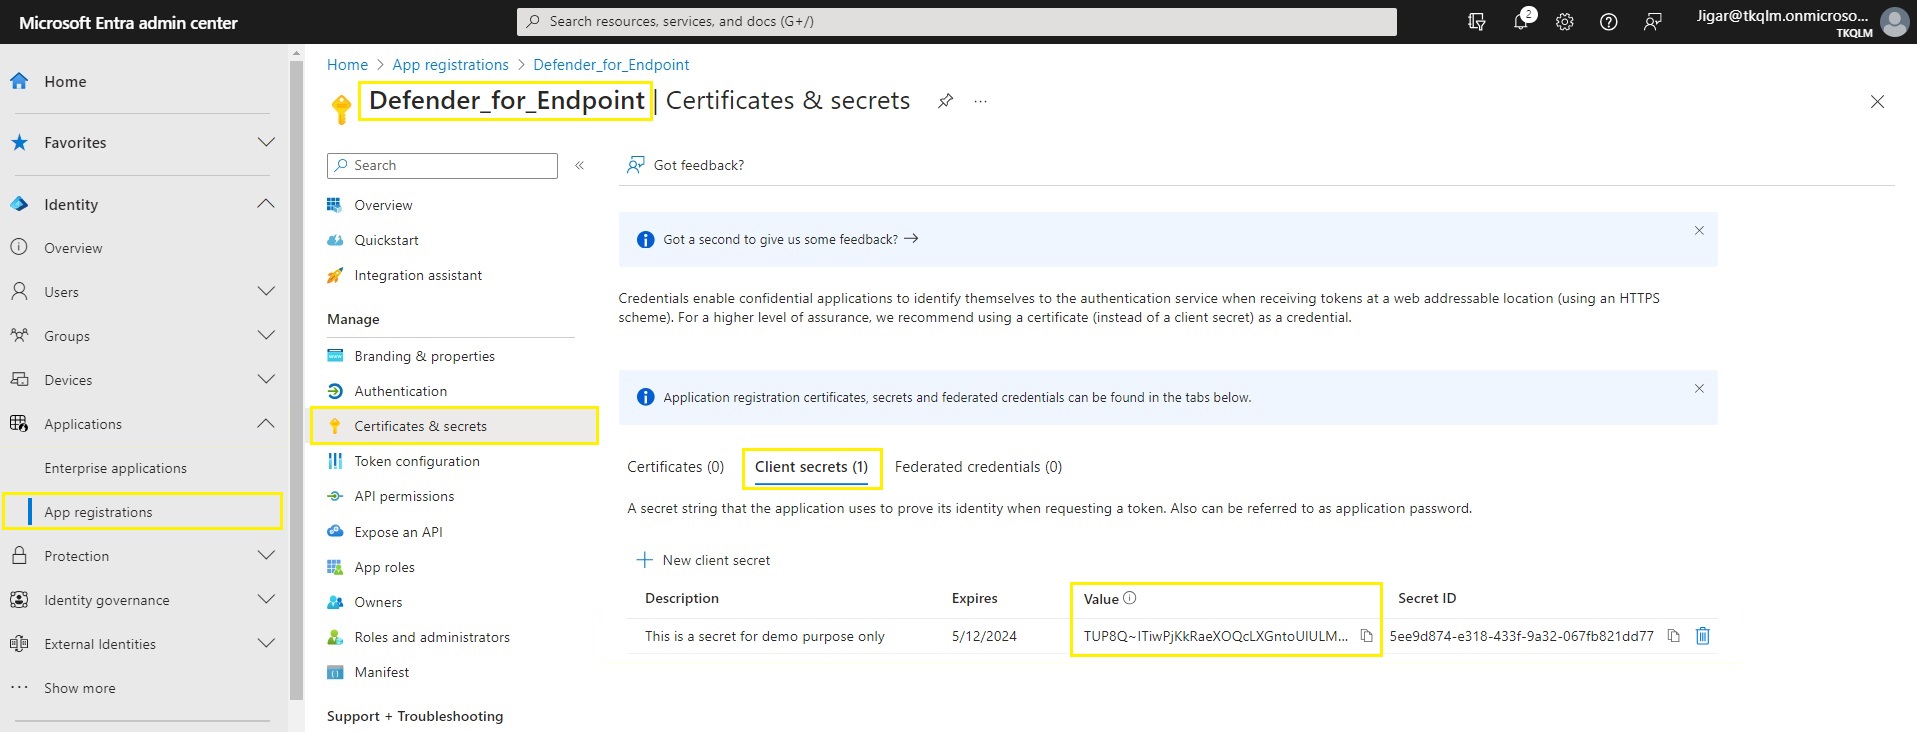The image size is (1917, 732).
Task: Expand the Devices section
Action: (266, 380)
